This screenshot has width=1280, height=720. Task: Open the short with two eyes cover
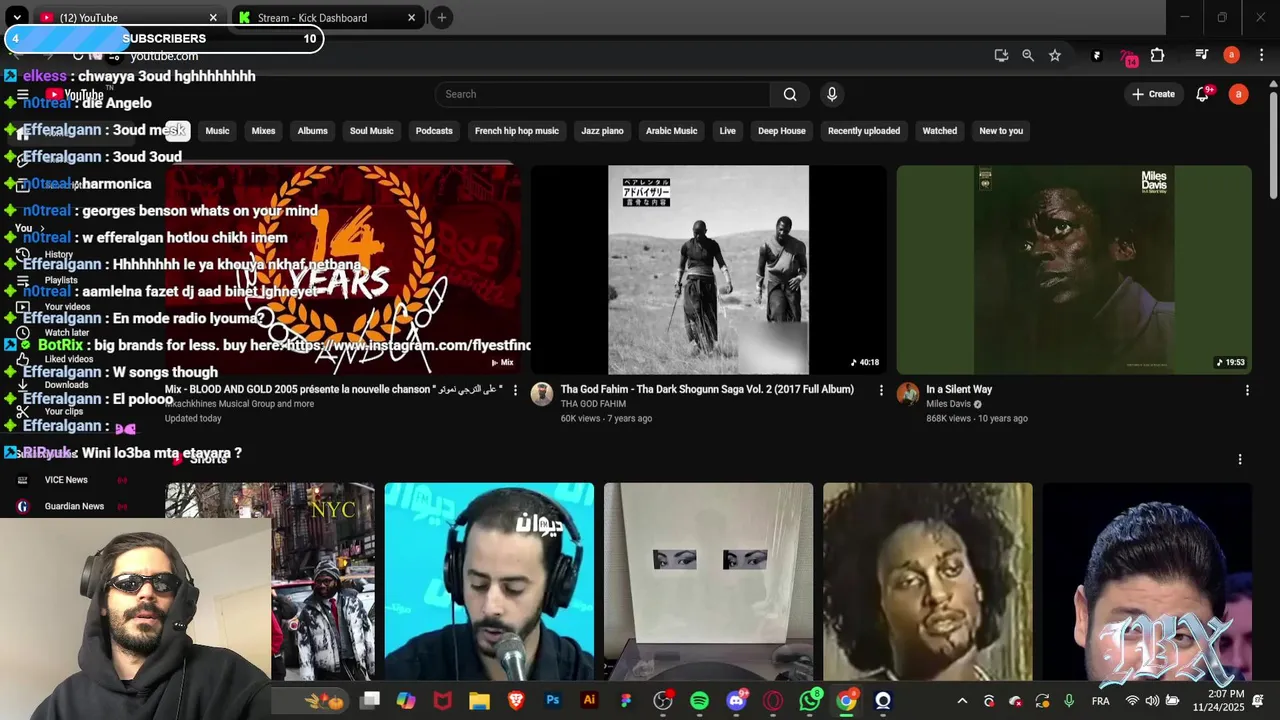coord(708,582)
